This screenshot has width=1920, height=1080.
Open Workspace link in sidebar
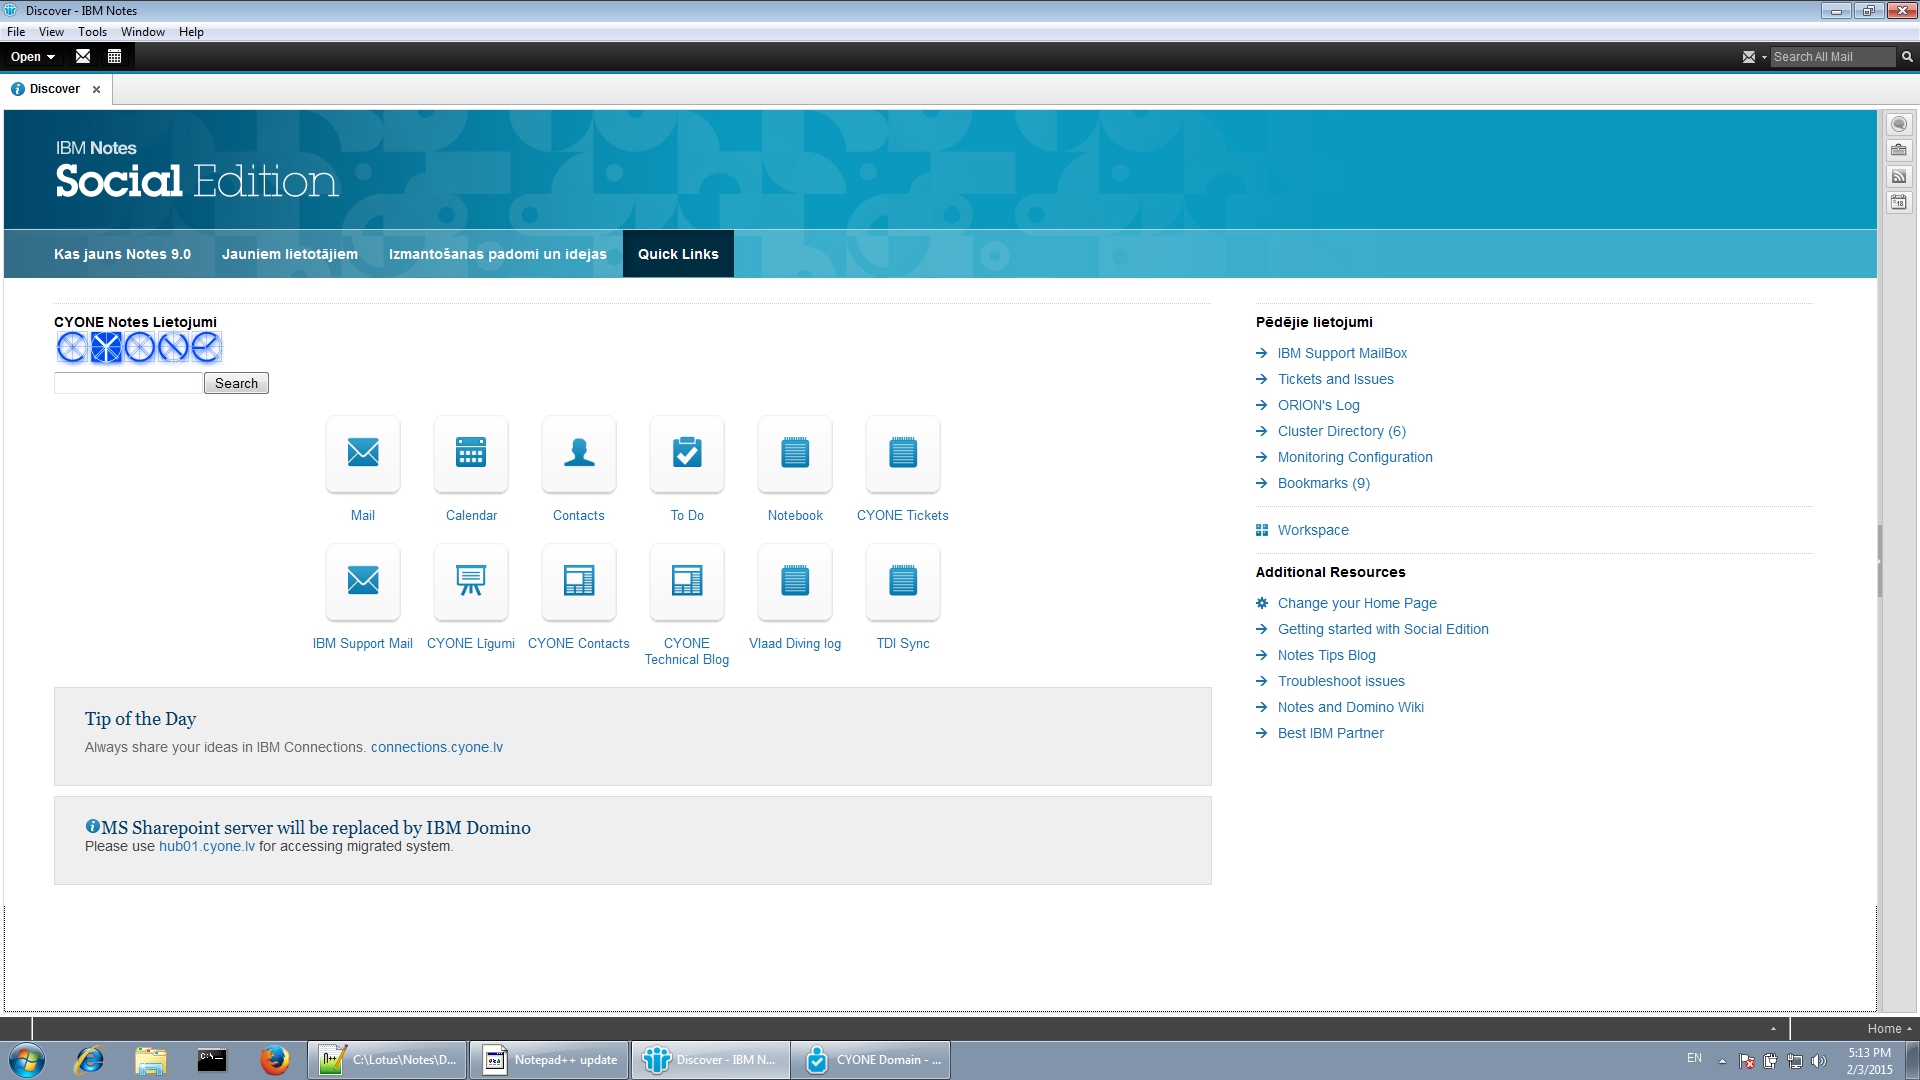click(x=1313, y=530)
